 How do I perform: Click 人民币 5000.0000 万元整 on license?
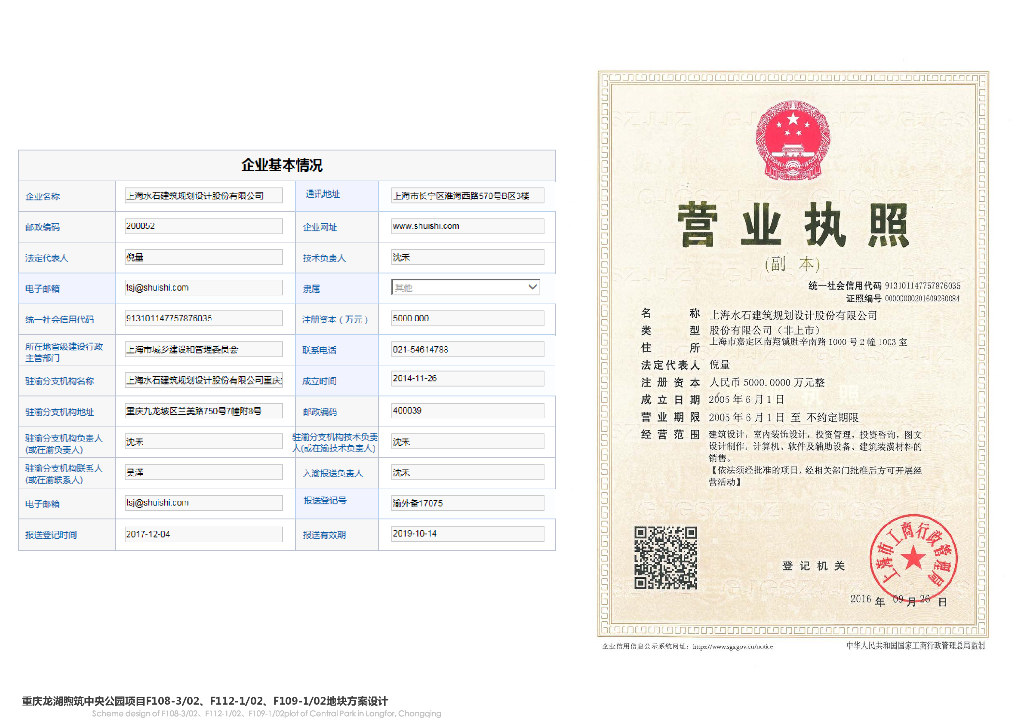click(x=767, y=383)
